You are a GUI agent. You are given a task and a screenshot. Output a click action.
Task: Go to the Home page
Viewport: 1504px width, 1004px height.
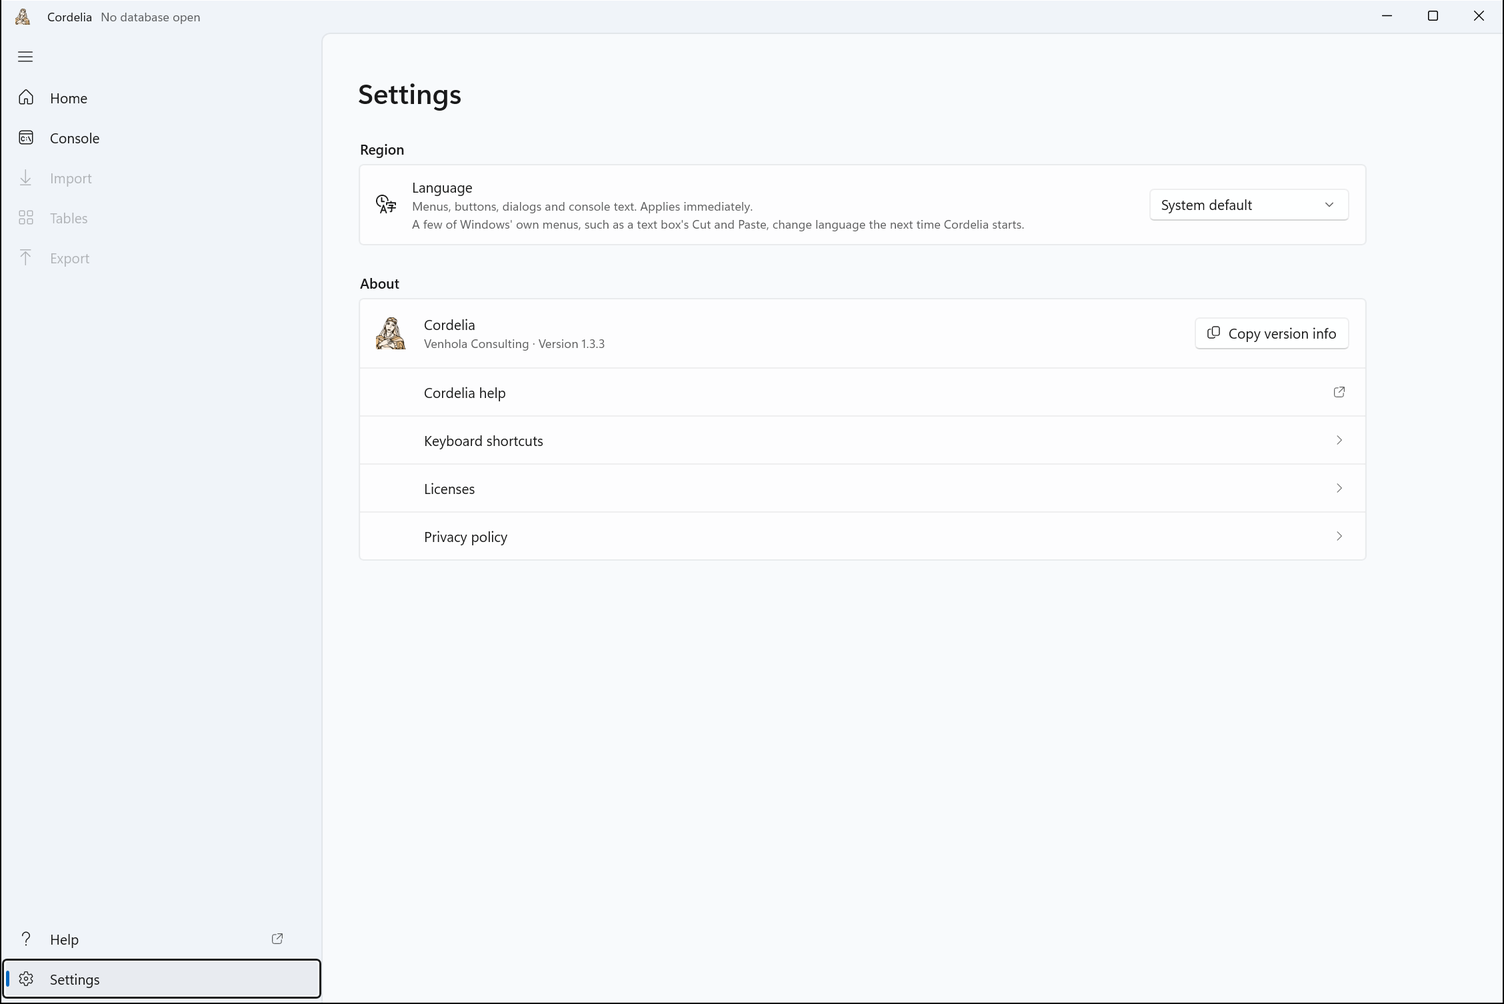click(161, 98)
